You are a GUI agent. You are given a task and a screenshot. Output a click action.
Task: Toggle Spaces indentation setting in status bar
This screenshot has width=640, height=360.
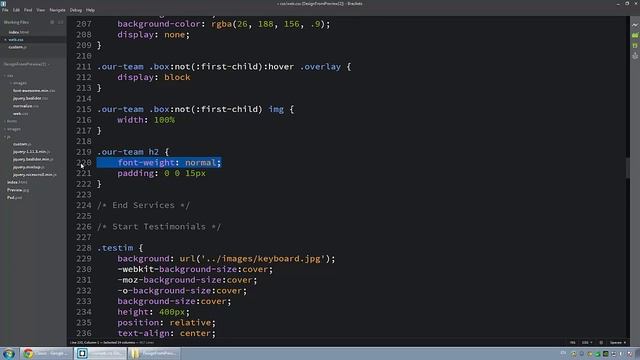pyautogui.click(x=618, y=343)
